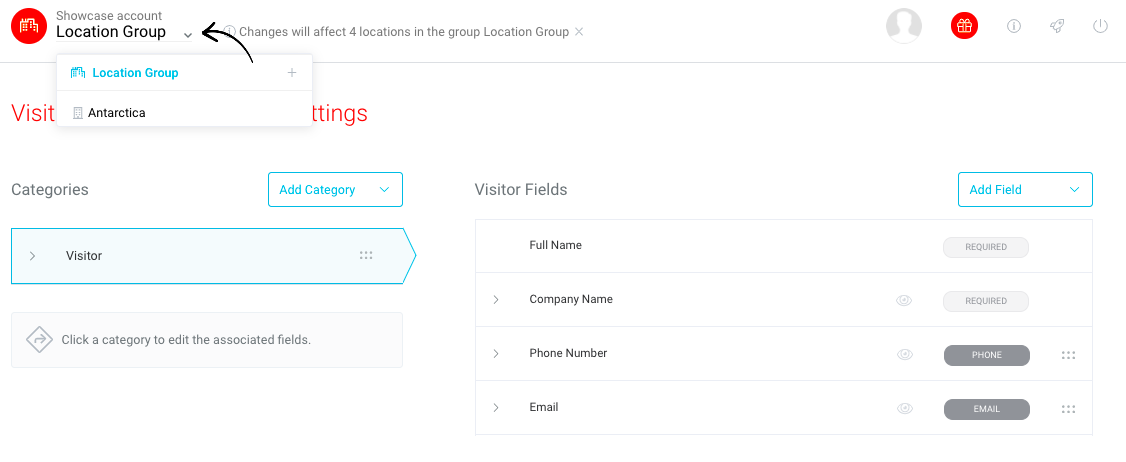Screen dimensions: 1126x462
Task: Click the Phone Number row drag handle
Action: pos(1069,354)
